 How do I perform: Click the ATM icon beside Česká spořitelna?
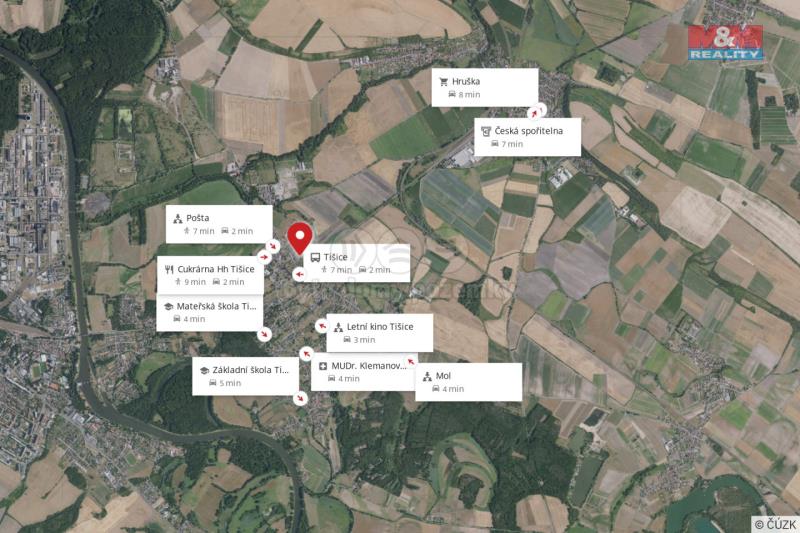coord(486,131)
